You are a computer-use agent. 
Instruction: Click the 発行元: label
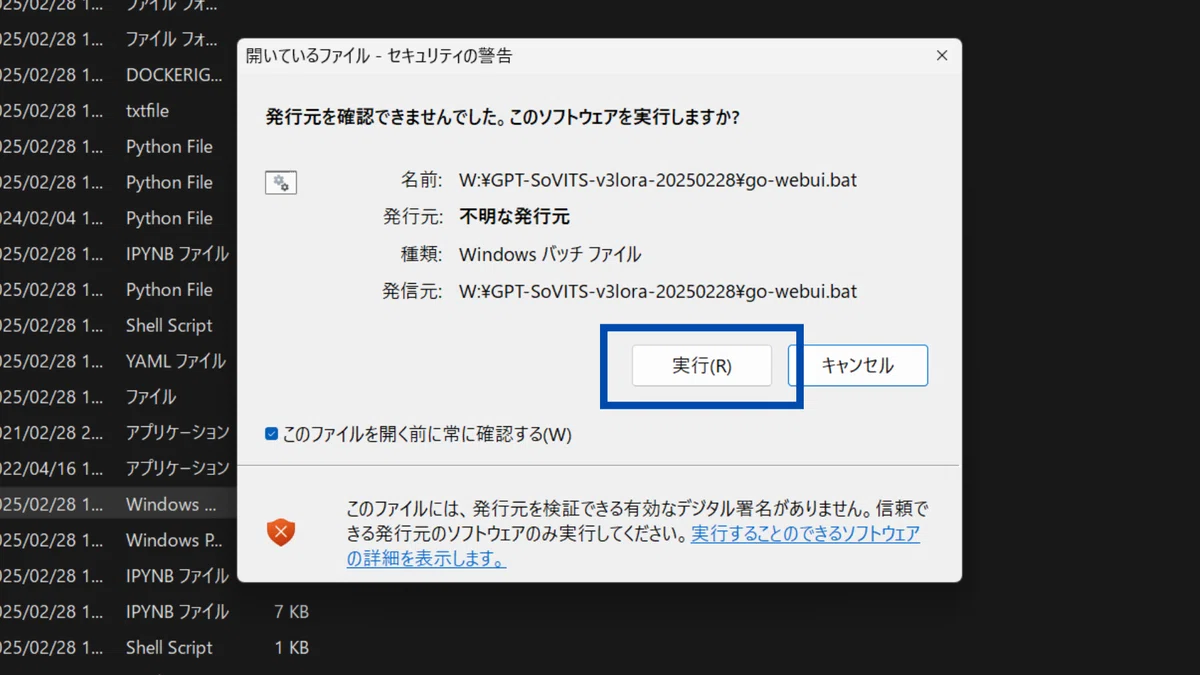tap(412, 217)
